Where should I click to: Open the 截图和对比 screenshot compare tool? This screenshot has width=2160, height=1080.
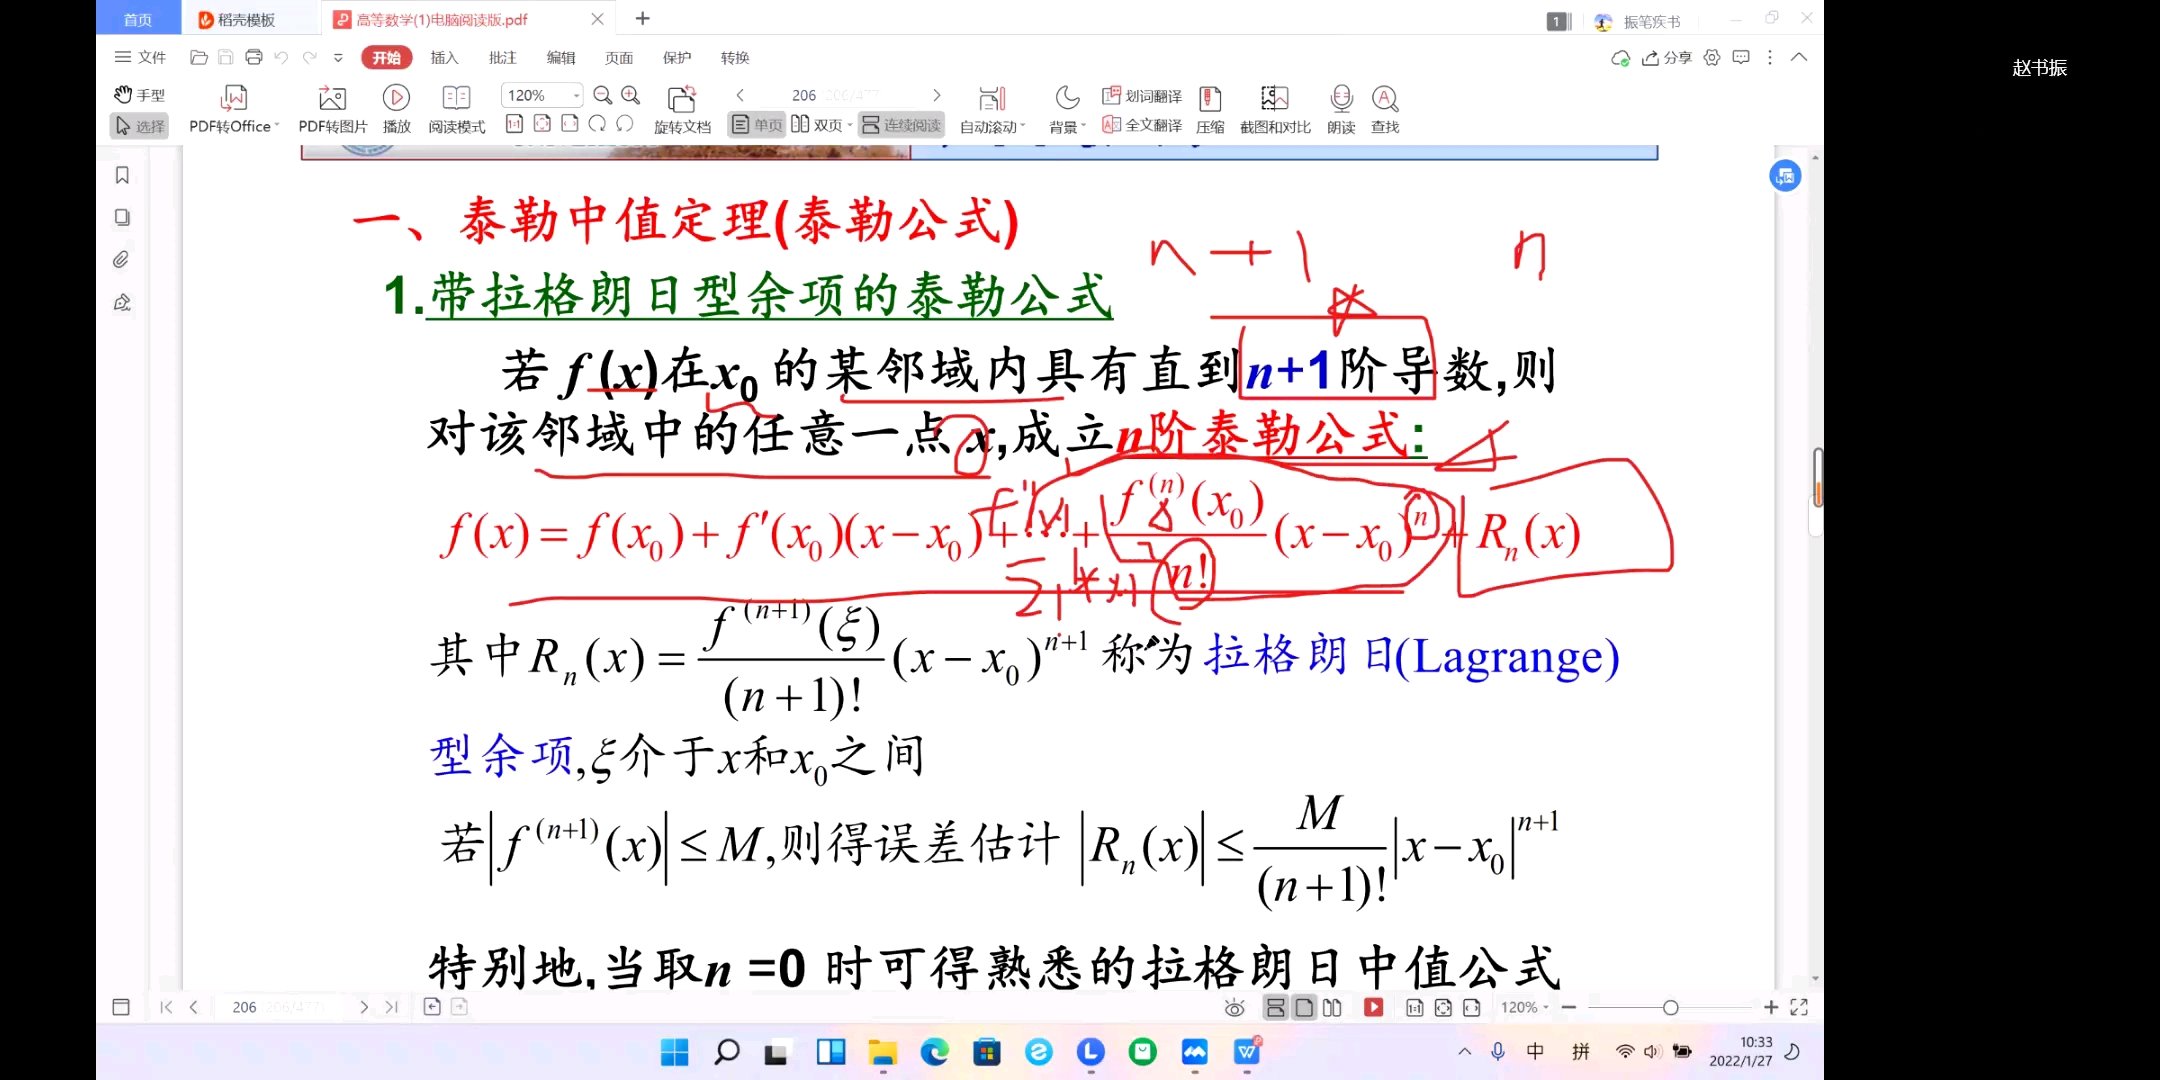[x=1274, y=98]
